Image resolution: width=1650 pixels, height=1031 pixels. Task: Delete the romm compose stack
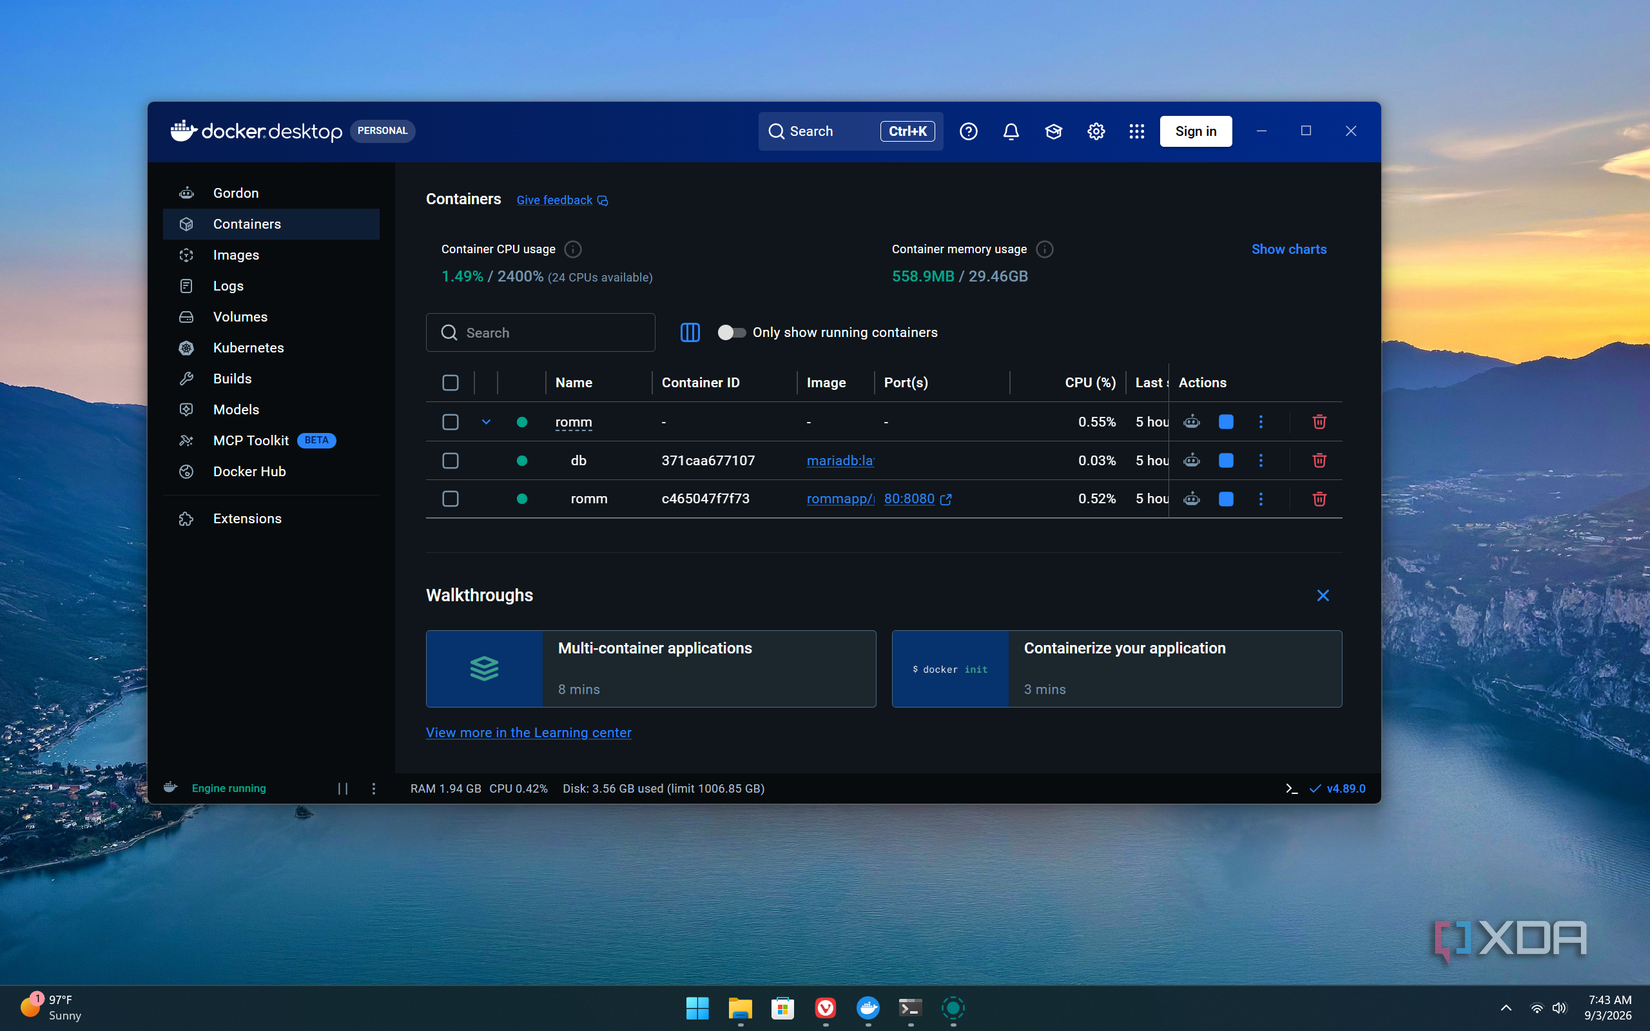pos(1319,422)
